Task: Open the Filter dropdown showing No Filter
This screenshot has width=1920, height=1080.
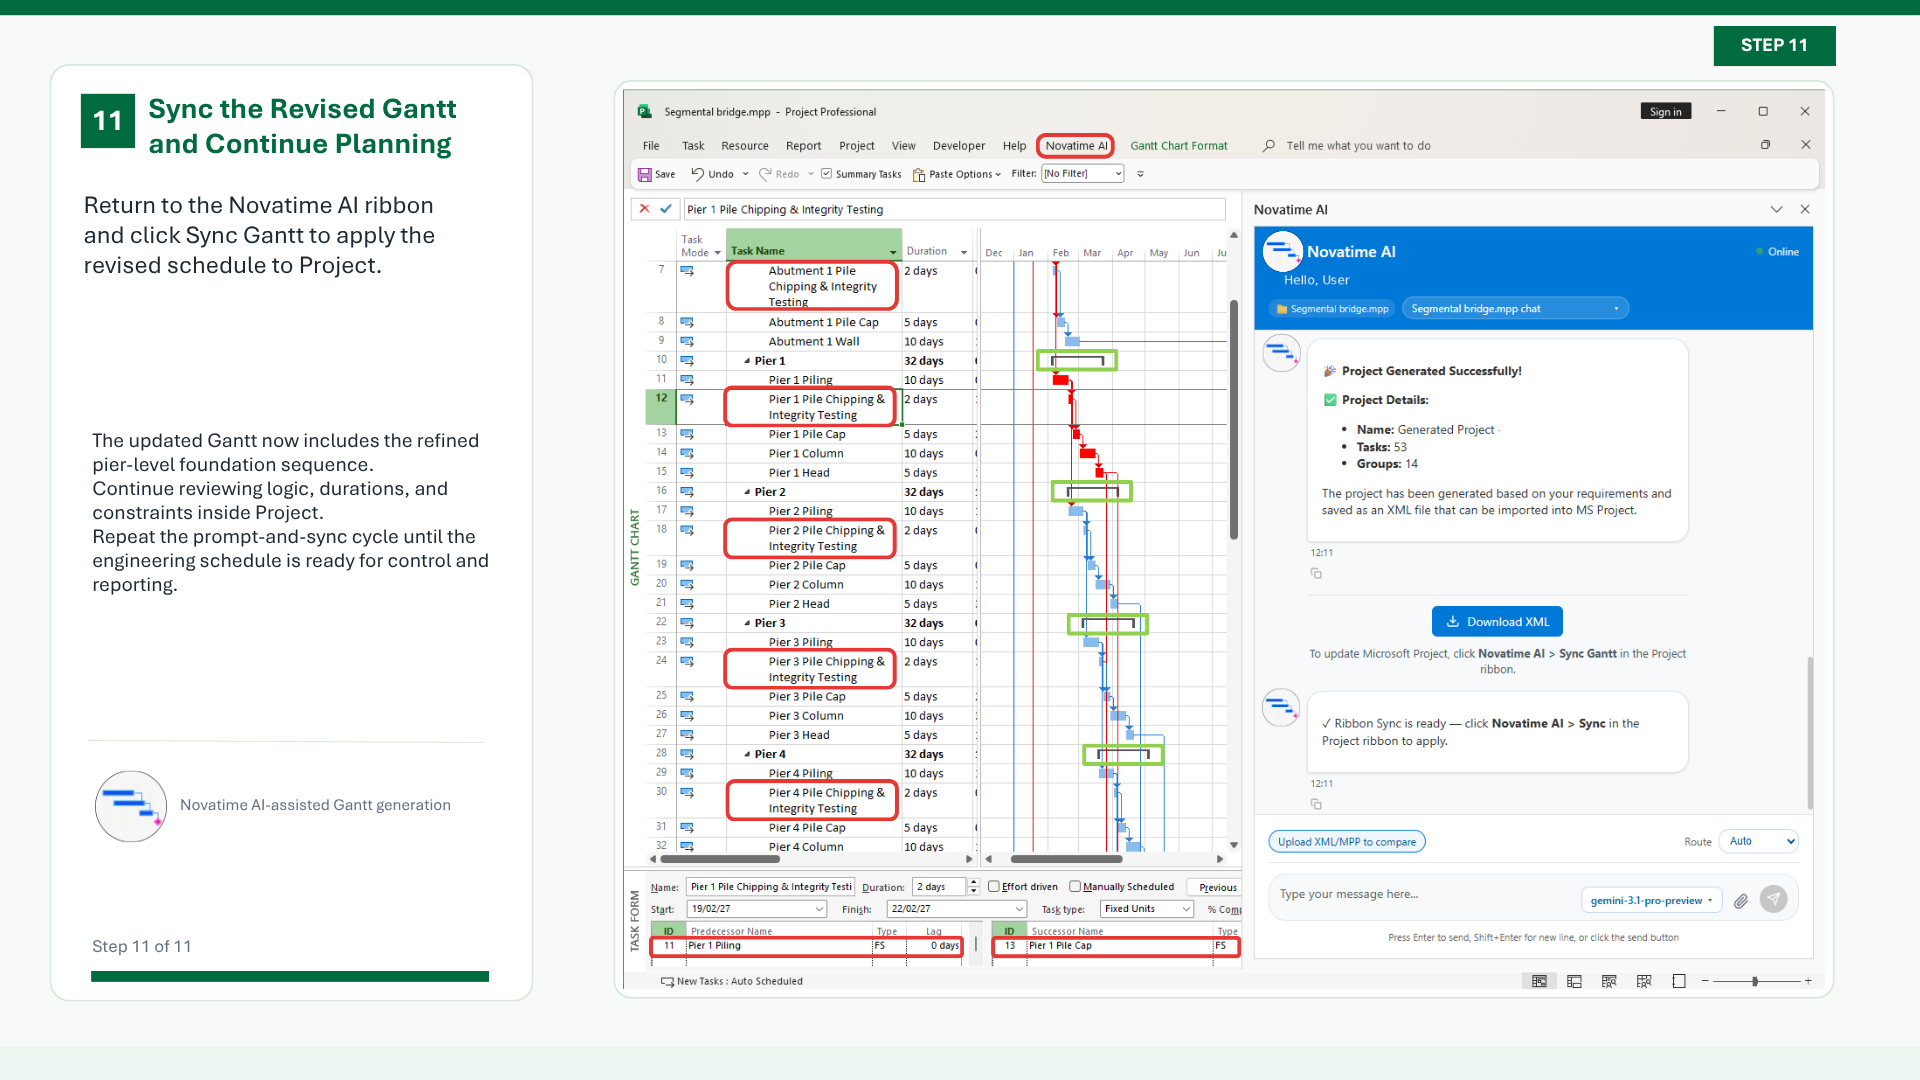Action: 1083,174
